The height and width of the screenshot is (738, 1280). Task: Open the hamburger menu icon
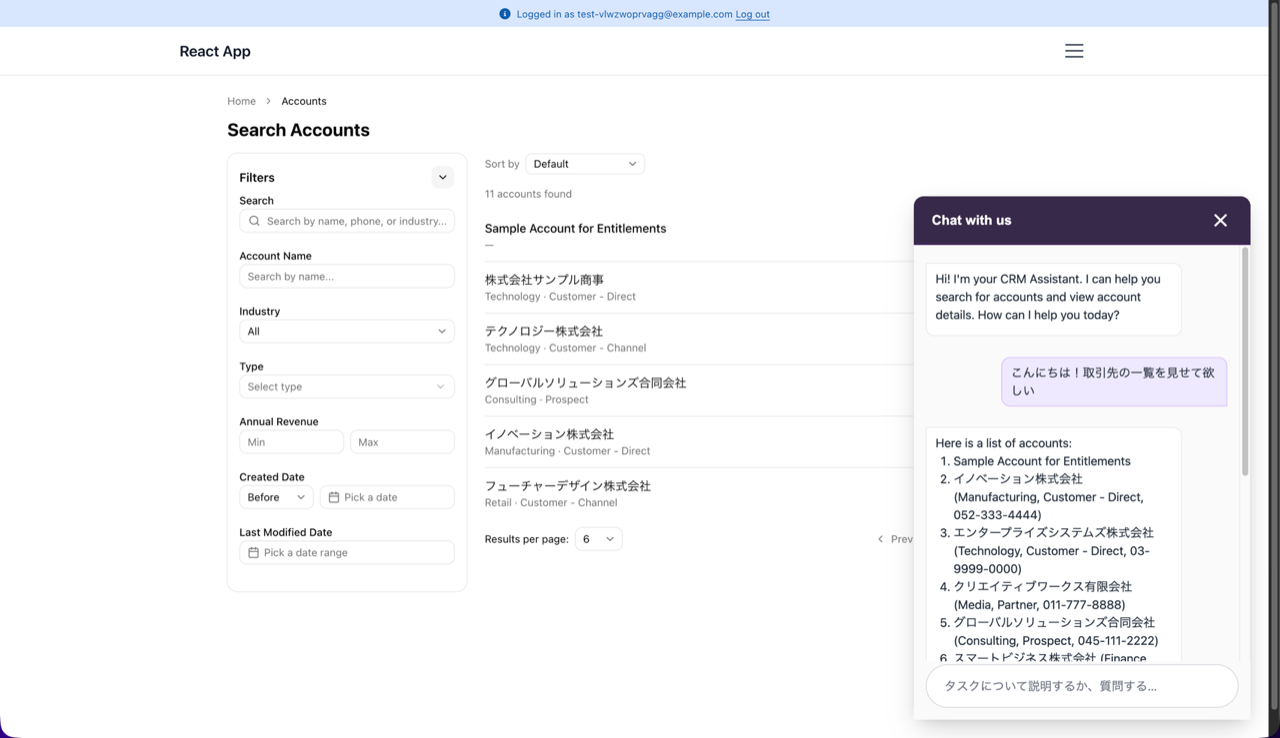1073,51
